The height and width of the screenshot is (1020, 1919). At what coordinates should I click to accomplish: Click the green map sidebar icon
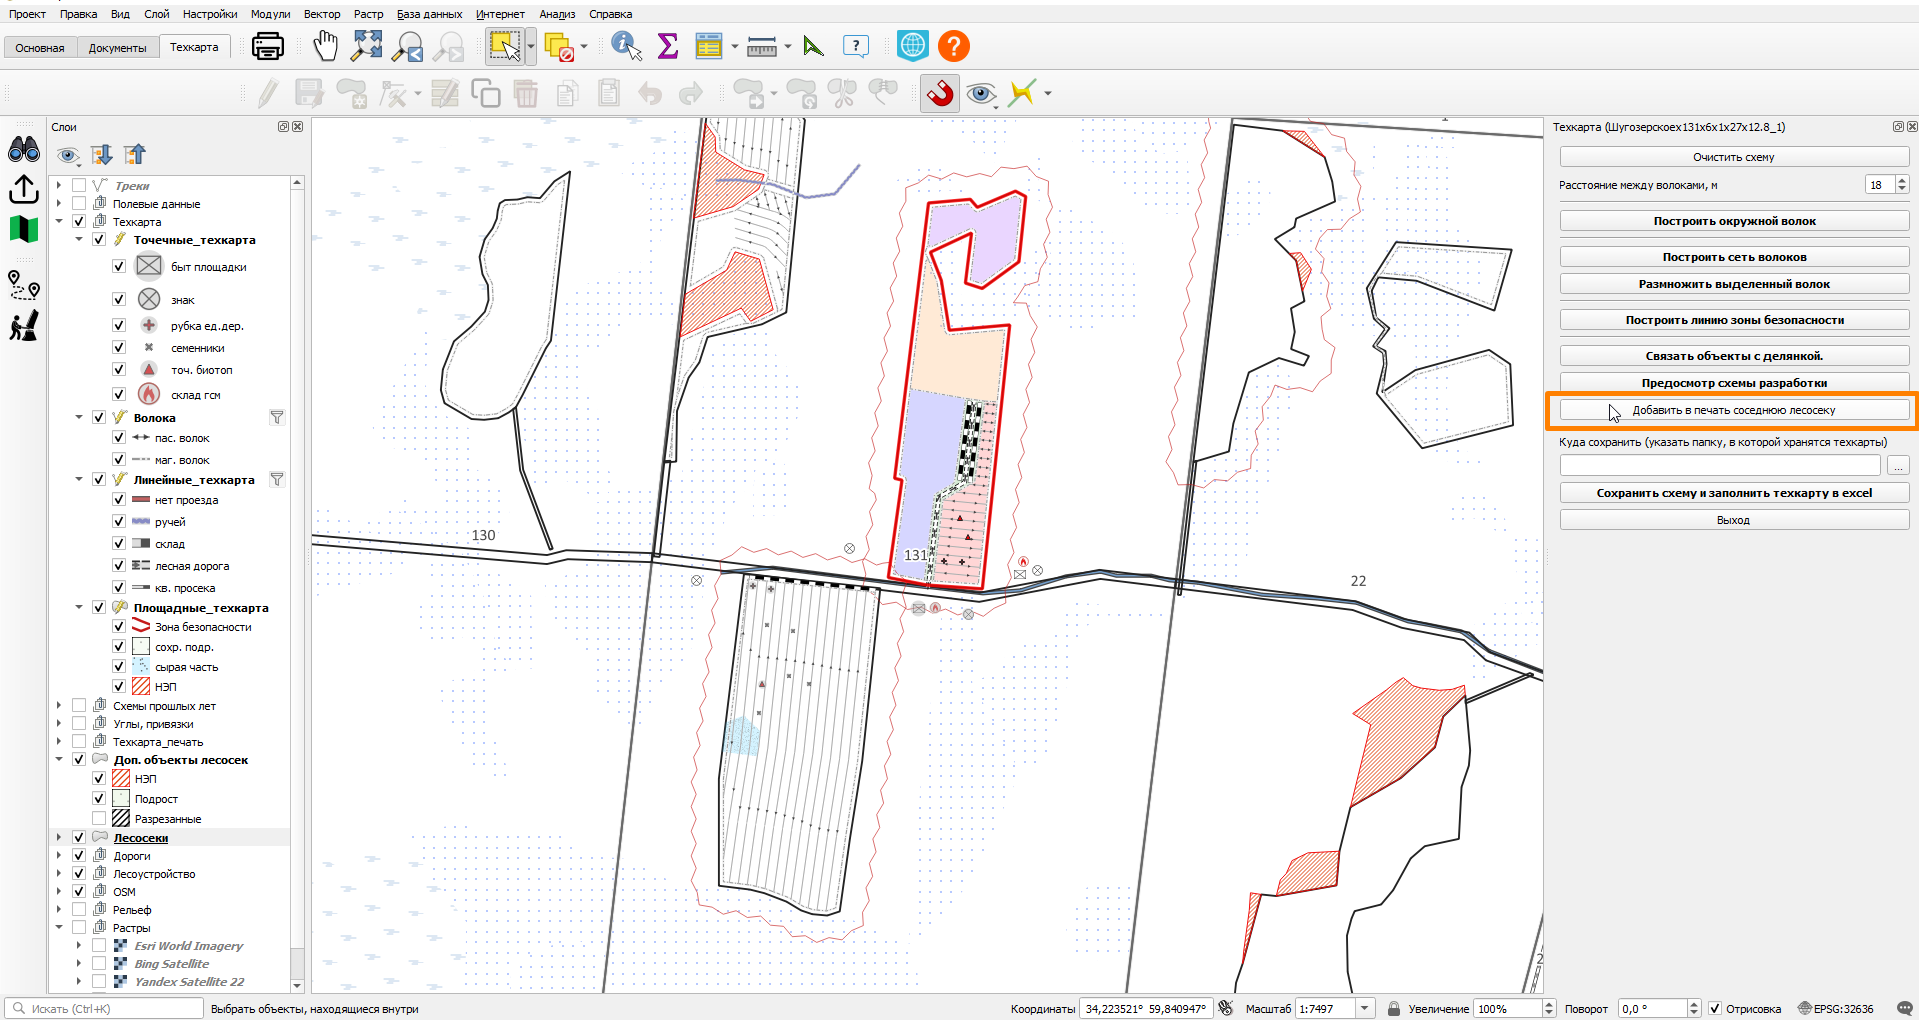click(x=24, y=229)
